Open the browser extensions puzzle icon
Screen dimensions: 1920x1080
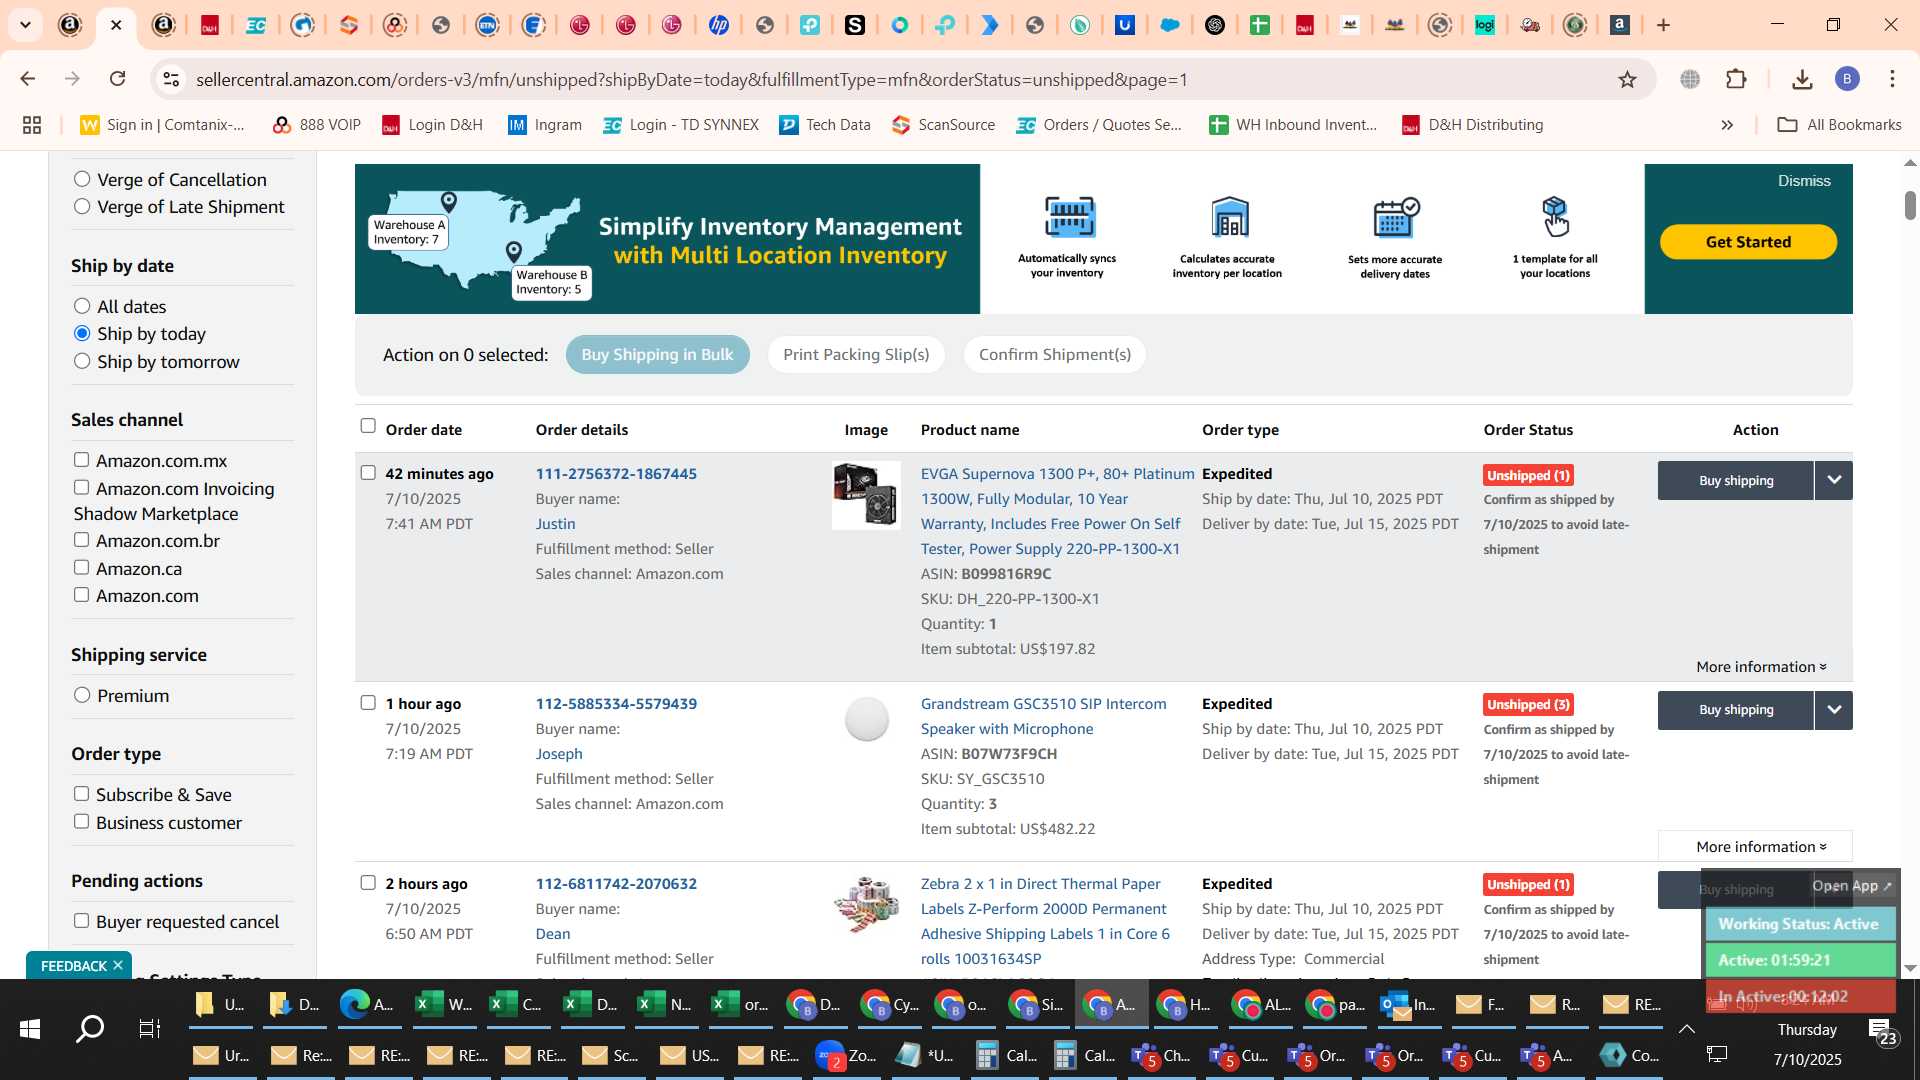[x=1737, y=79]
